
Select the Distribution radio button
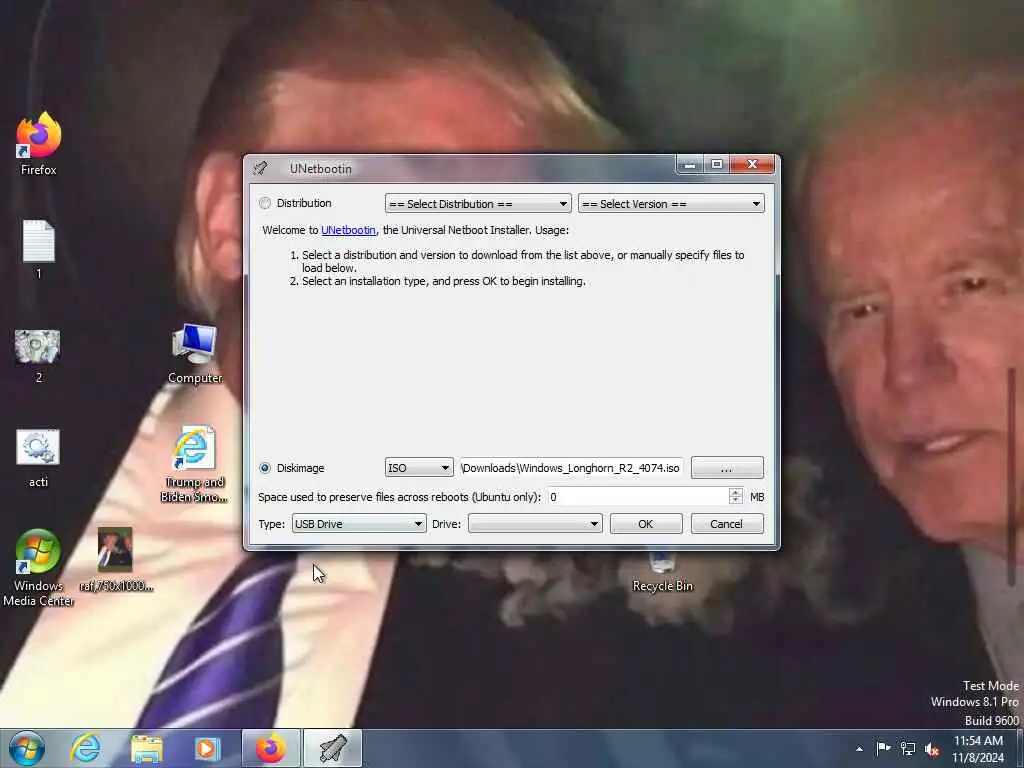[264, 203]
